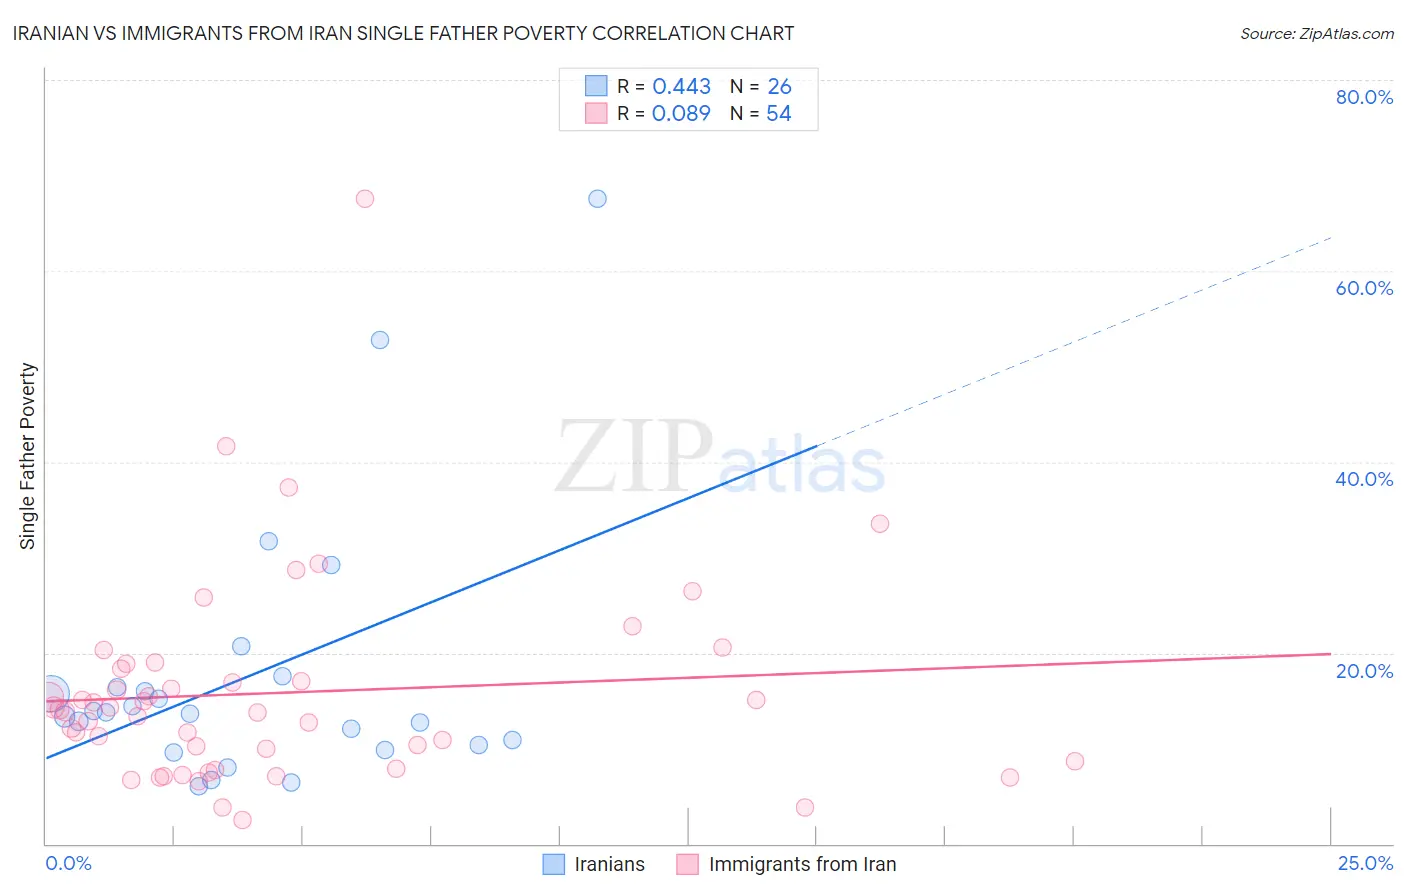Select the blue point near 53%
The width and height of the screenshot is (1406, 892).
[x=380, y=340]
